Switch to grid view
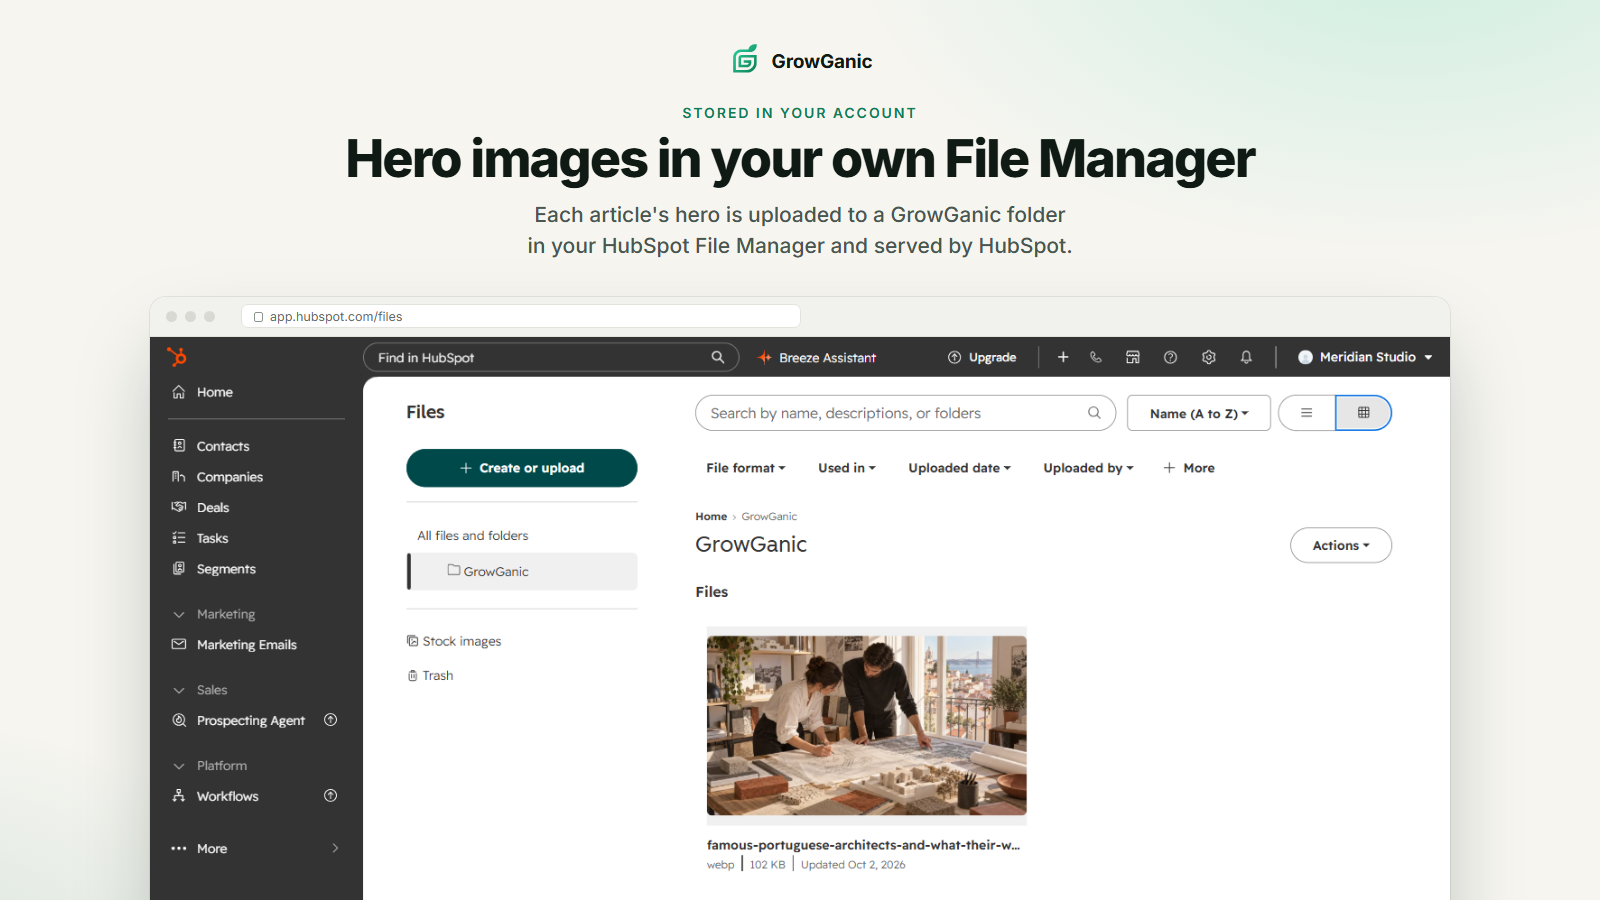The width and height of the screenshot is (1600, 900). 1363,413
